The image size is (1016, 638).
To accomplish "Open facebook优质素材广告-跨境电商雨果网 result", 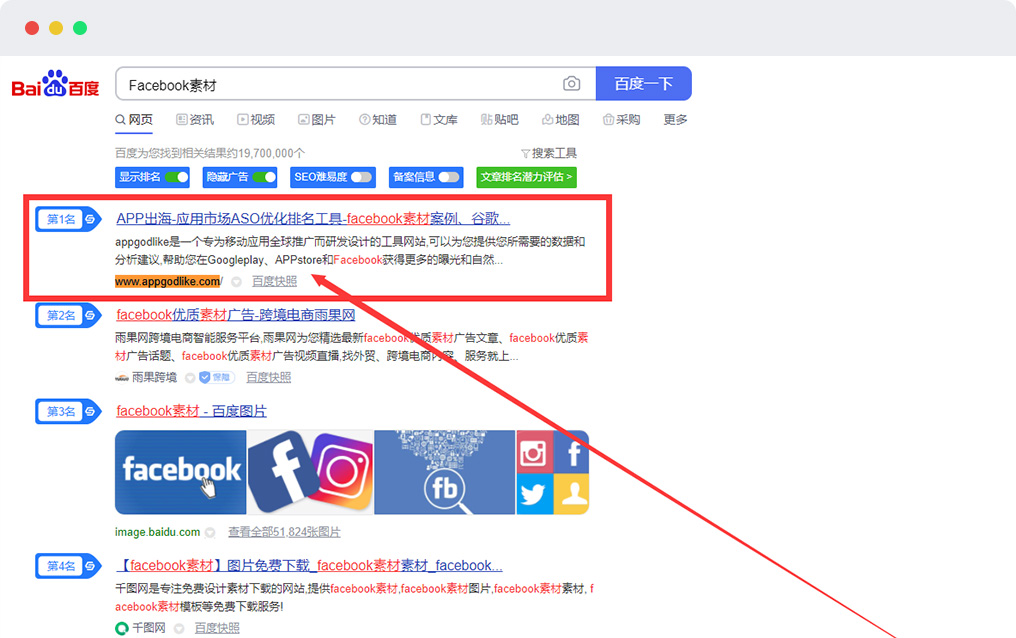I will click(x=236, y=315).
